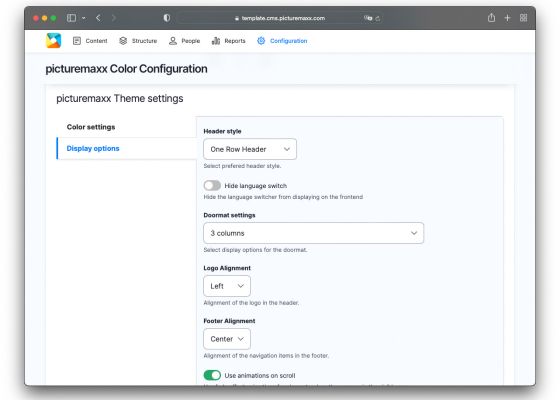Open the Structure menu
This screenshot has height=400, width=560.
coord(138,41)
